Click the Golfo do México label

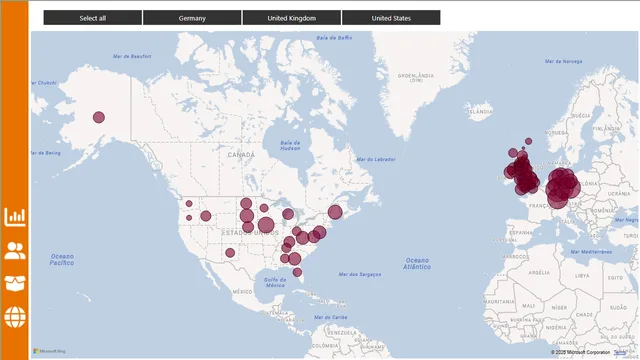tap(275, 282)
